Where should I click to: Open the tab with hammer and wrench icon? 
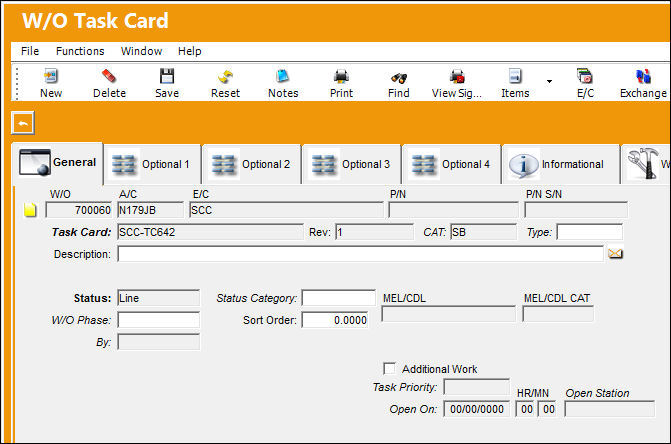[645, 165]
